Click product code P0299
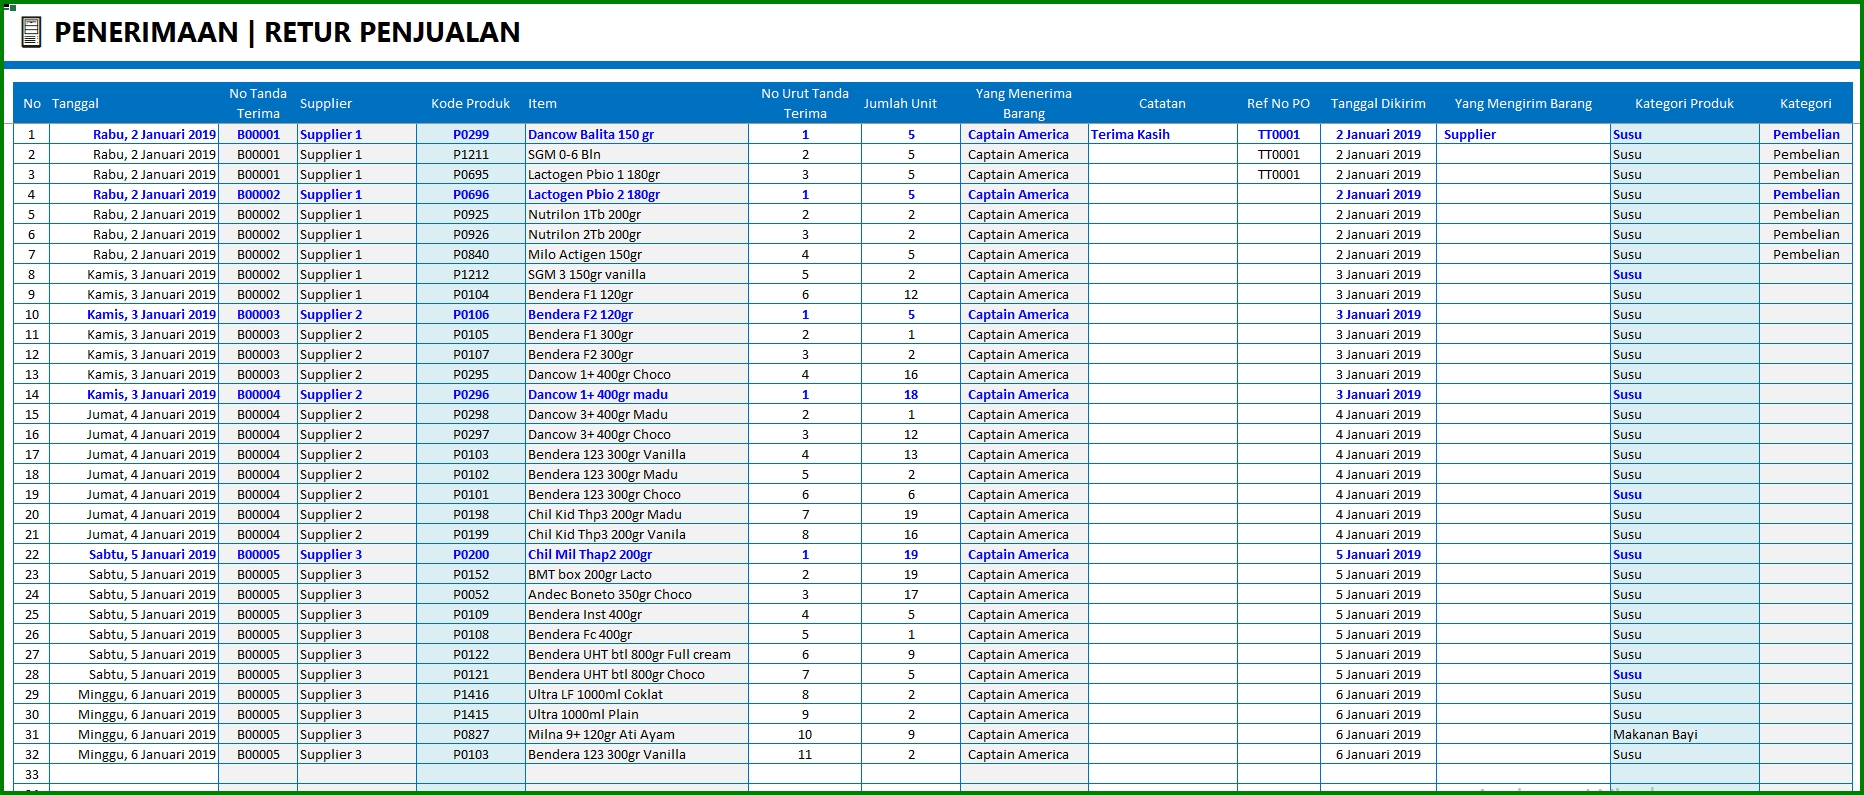Screen dimensions: 1864x795 [471, 134]
